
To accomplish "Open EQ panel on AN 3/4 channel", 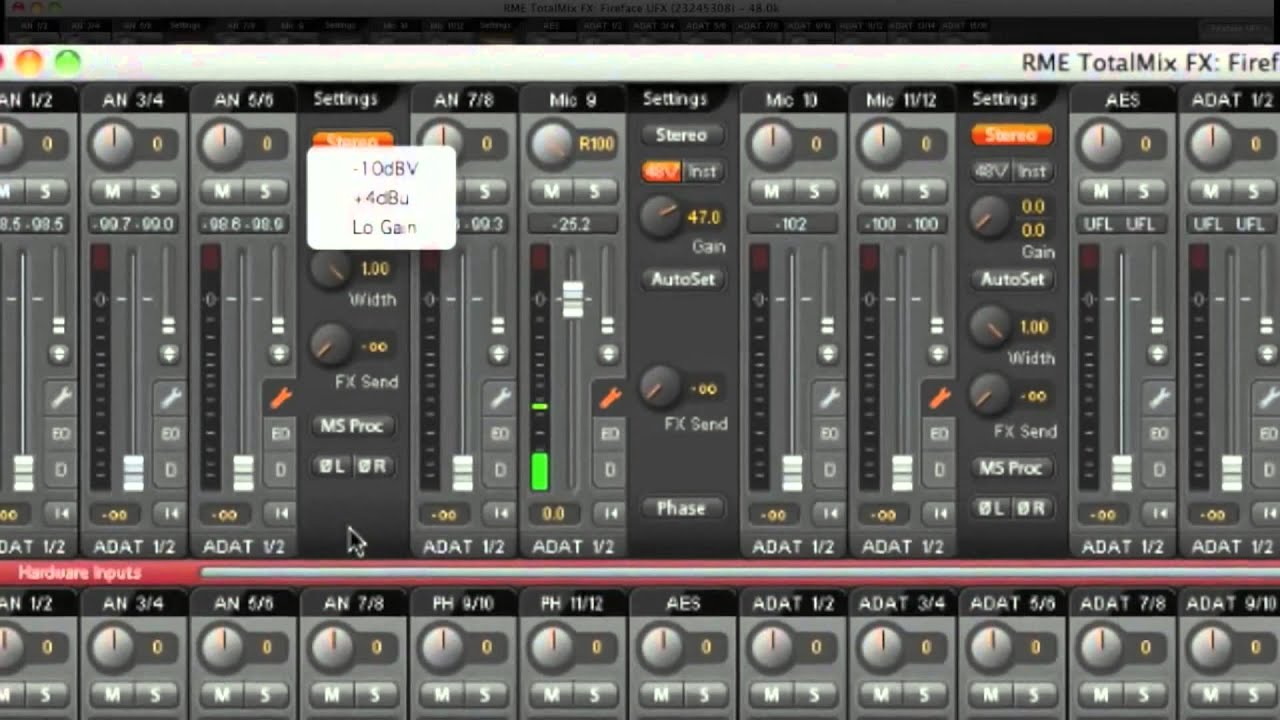I will [x=171, y=434].
